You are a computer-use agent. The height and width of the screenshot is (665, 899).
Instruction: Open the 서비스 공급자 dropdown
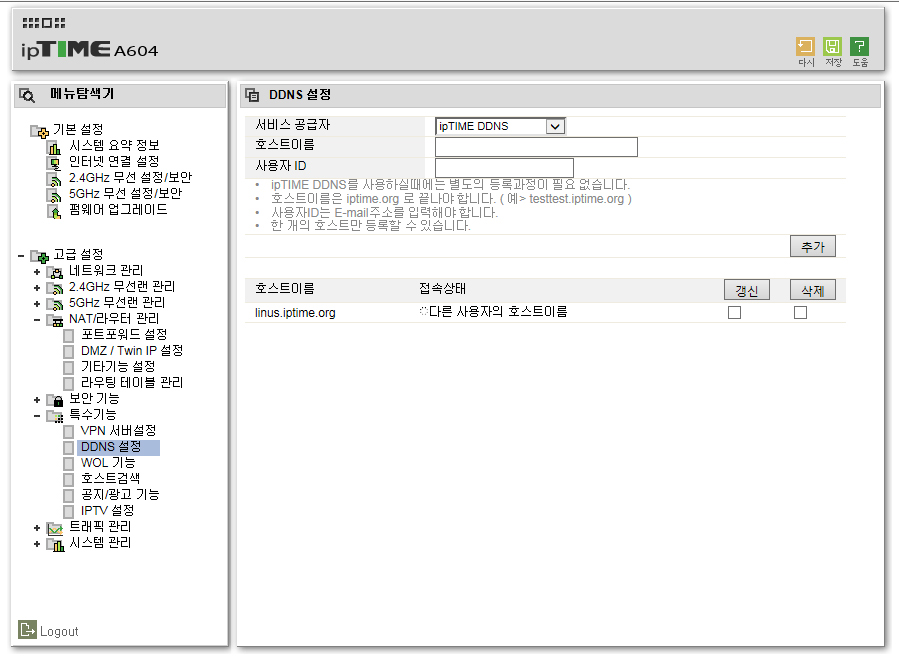[x=500, y=126]
